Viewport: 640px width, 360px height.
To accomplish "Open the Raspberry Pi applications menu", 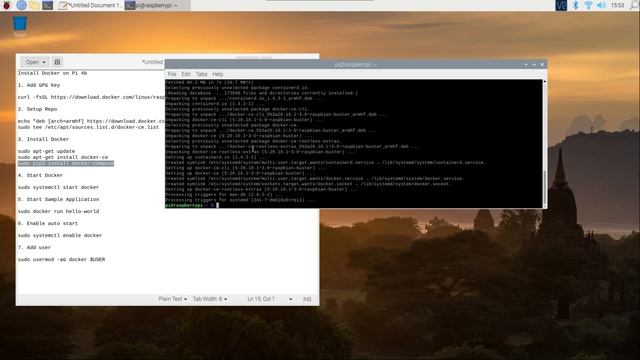I will (7, 5).
